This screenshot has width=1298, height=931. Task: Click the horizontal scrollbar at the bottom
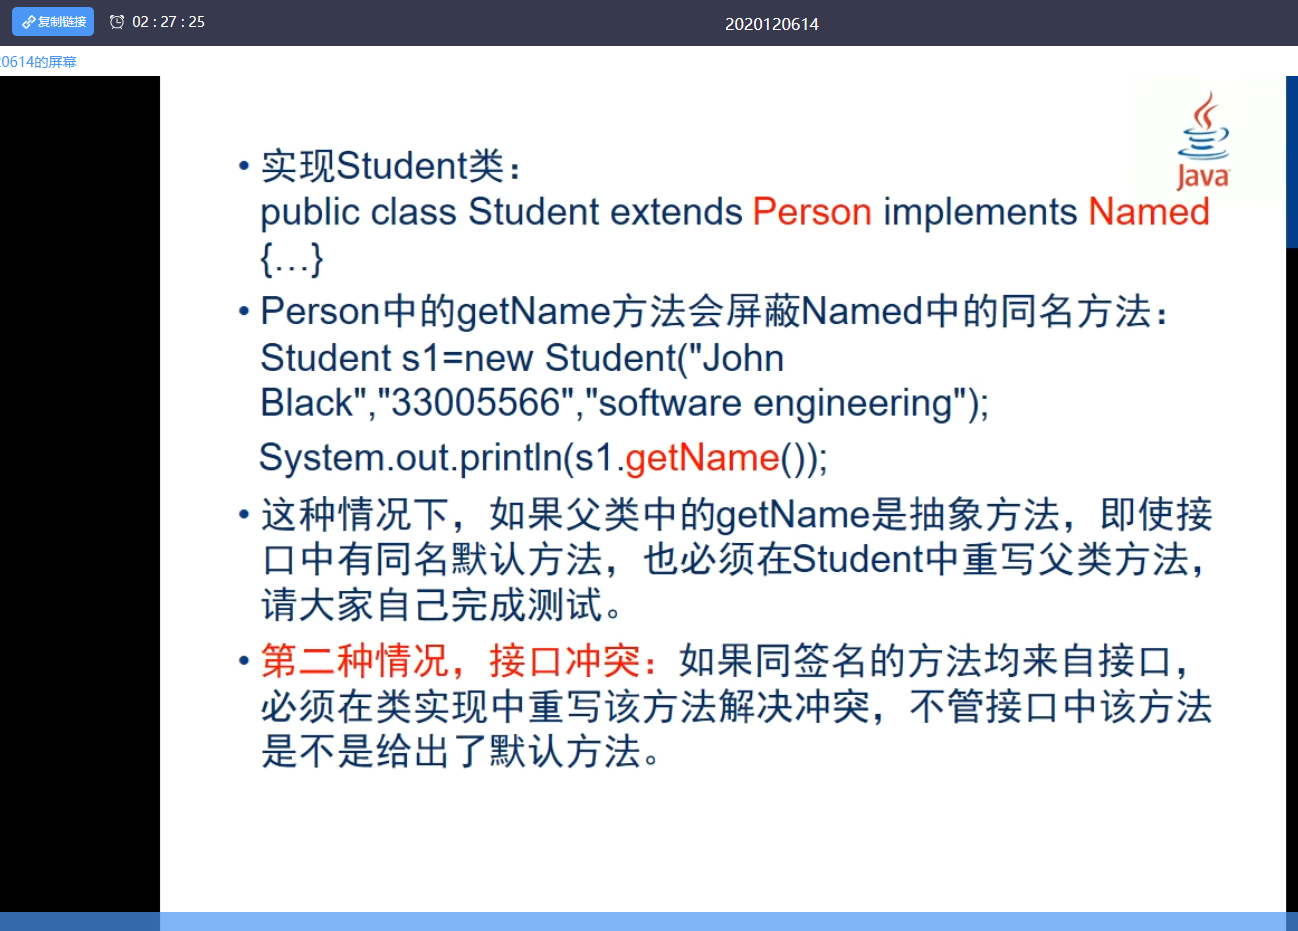coord(649,921)
